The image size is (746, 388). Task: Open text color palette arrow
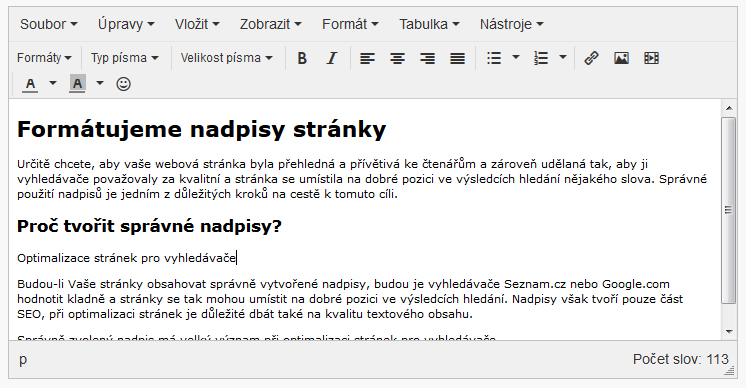pyautogui.click(x=53, y=84)
